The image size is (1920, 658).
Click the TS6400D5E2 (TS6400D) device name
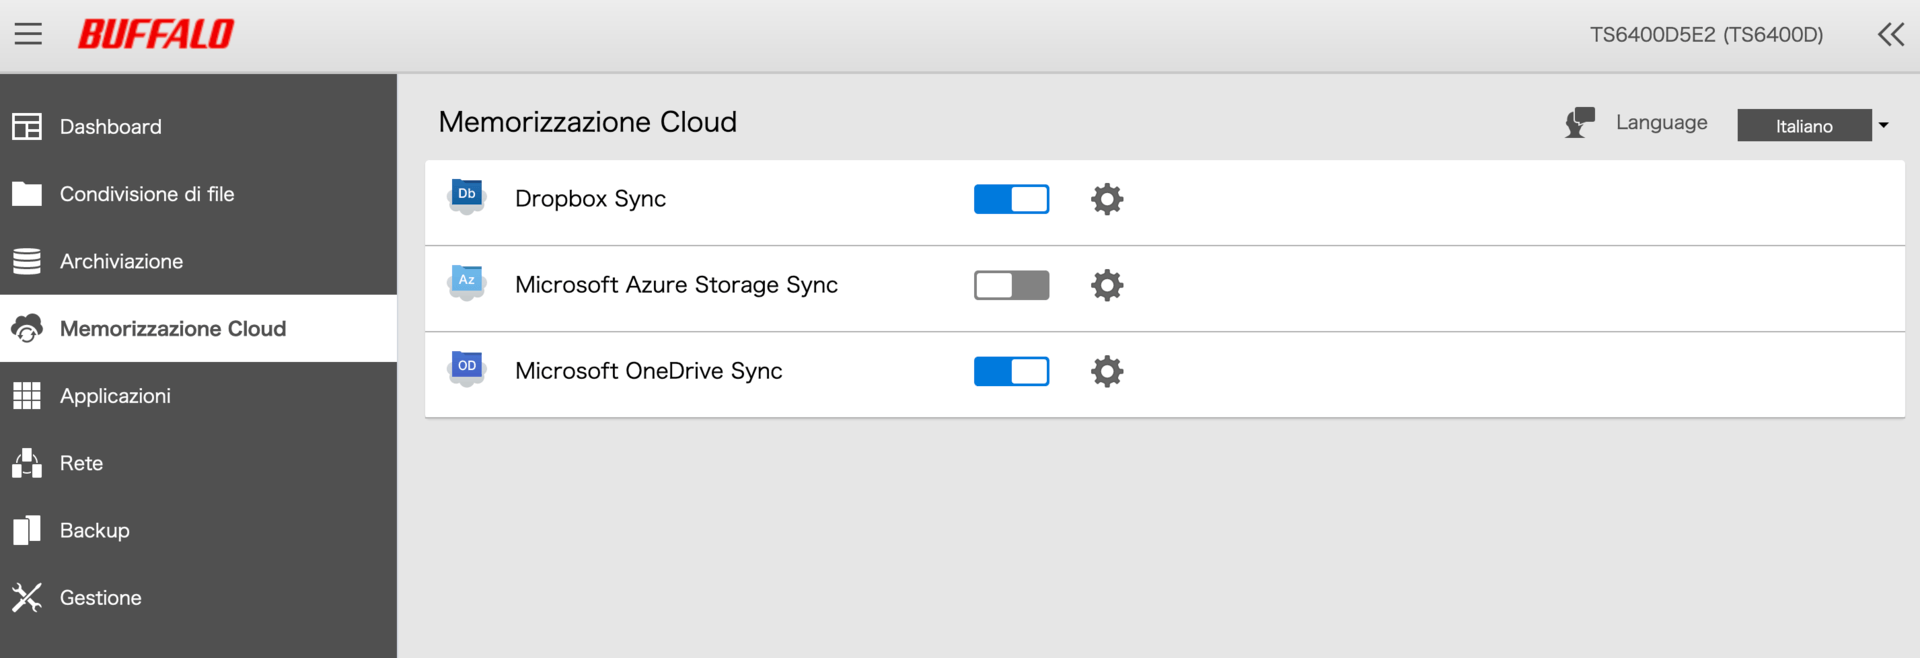click(x=1706, y=35)
